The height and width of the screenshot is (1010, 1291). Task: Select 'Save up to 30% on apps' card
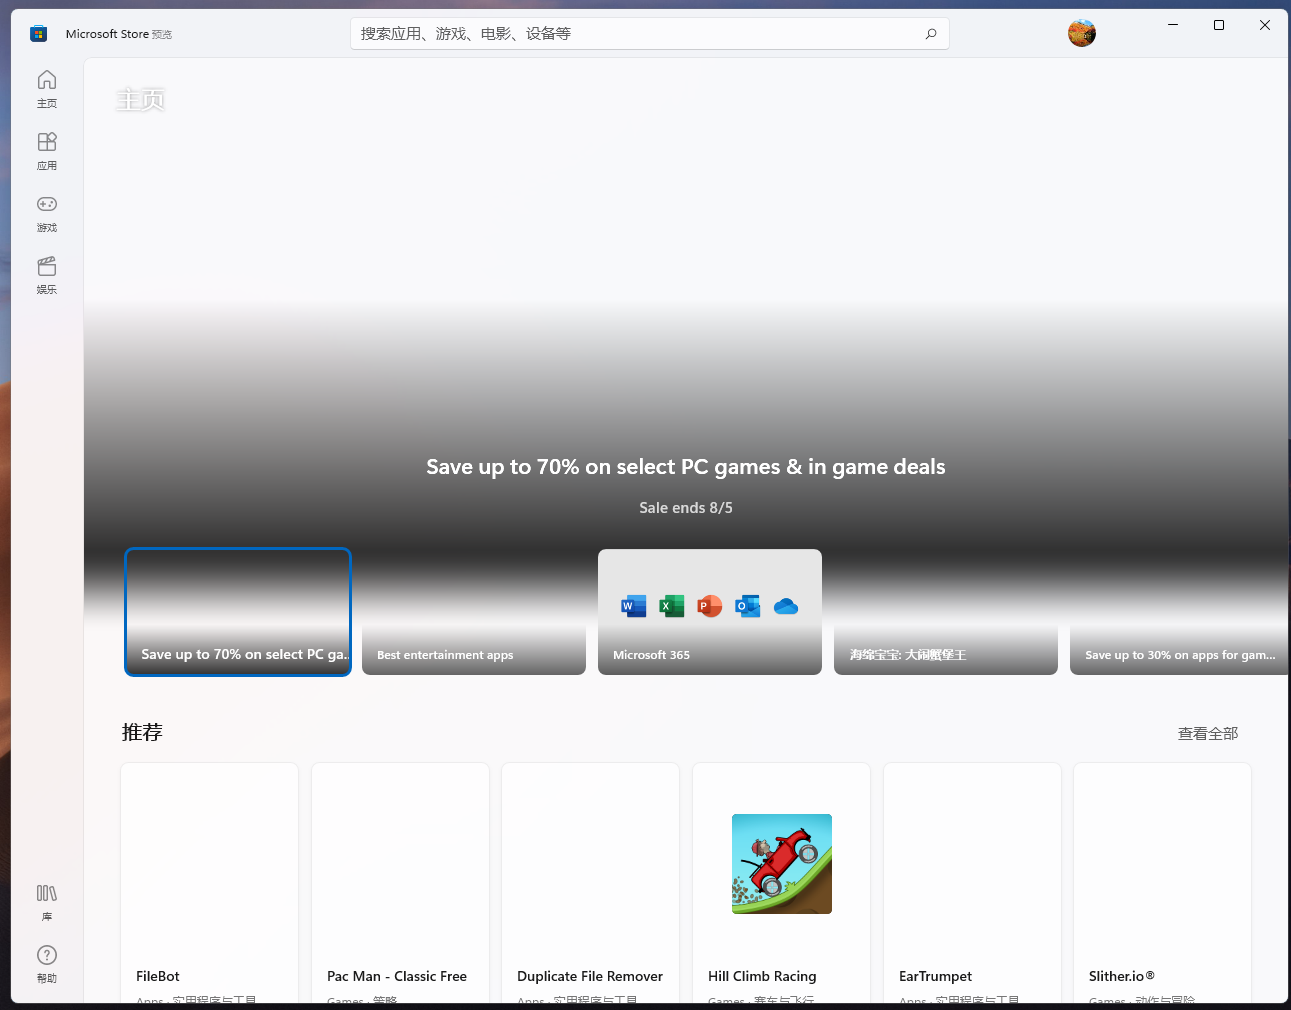pyautogui.click(x=1179, y=612)
